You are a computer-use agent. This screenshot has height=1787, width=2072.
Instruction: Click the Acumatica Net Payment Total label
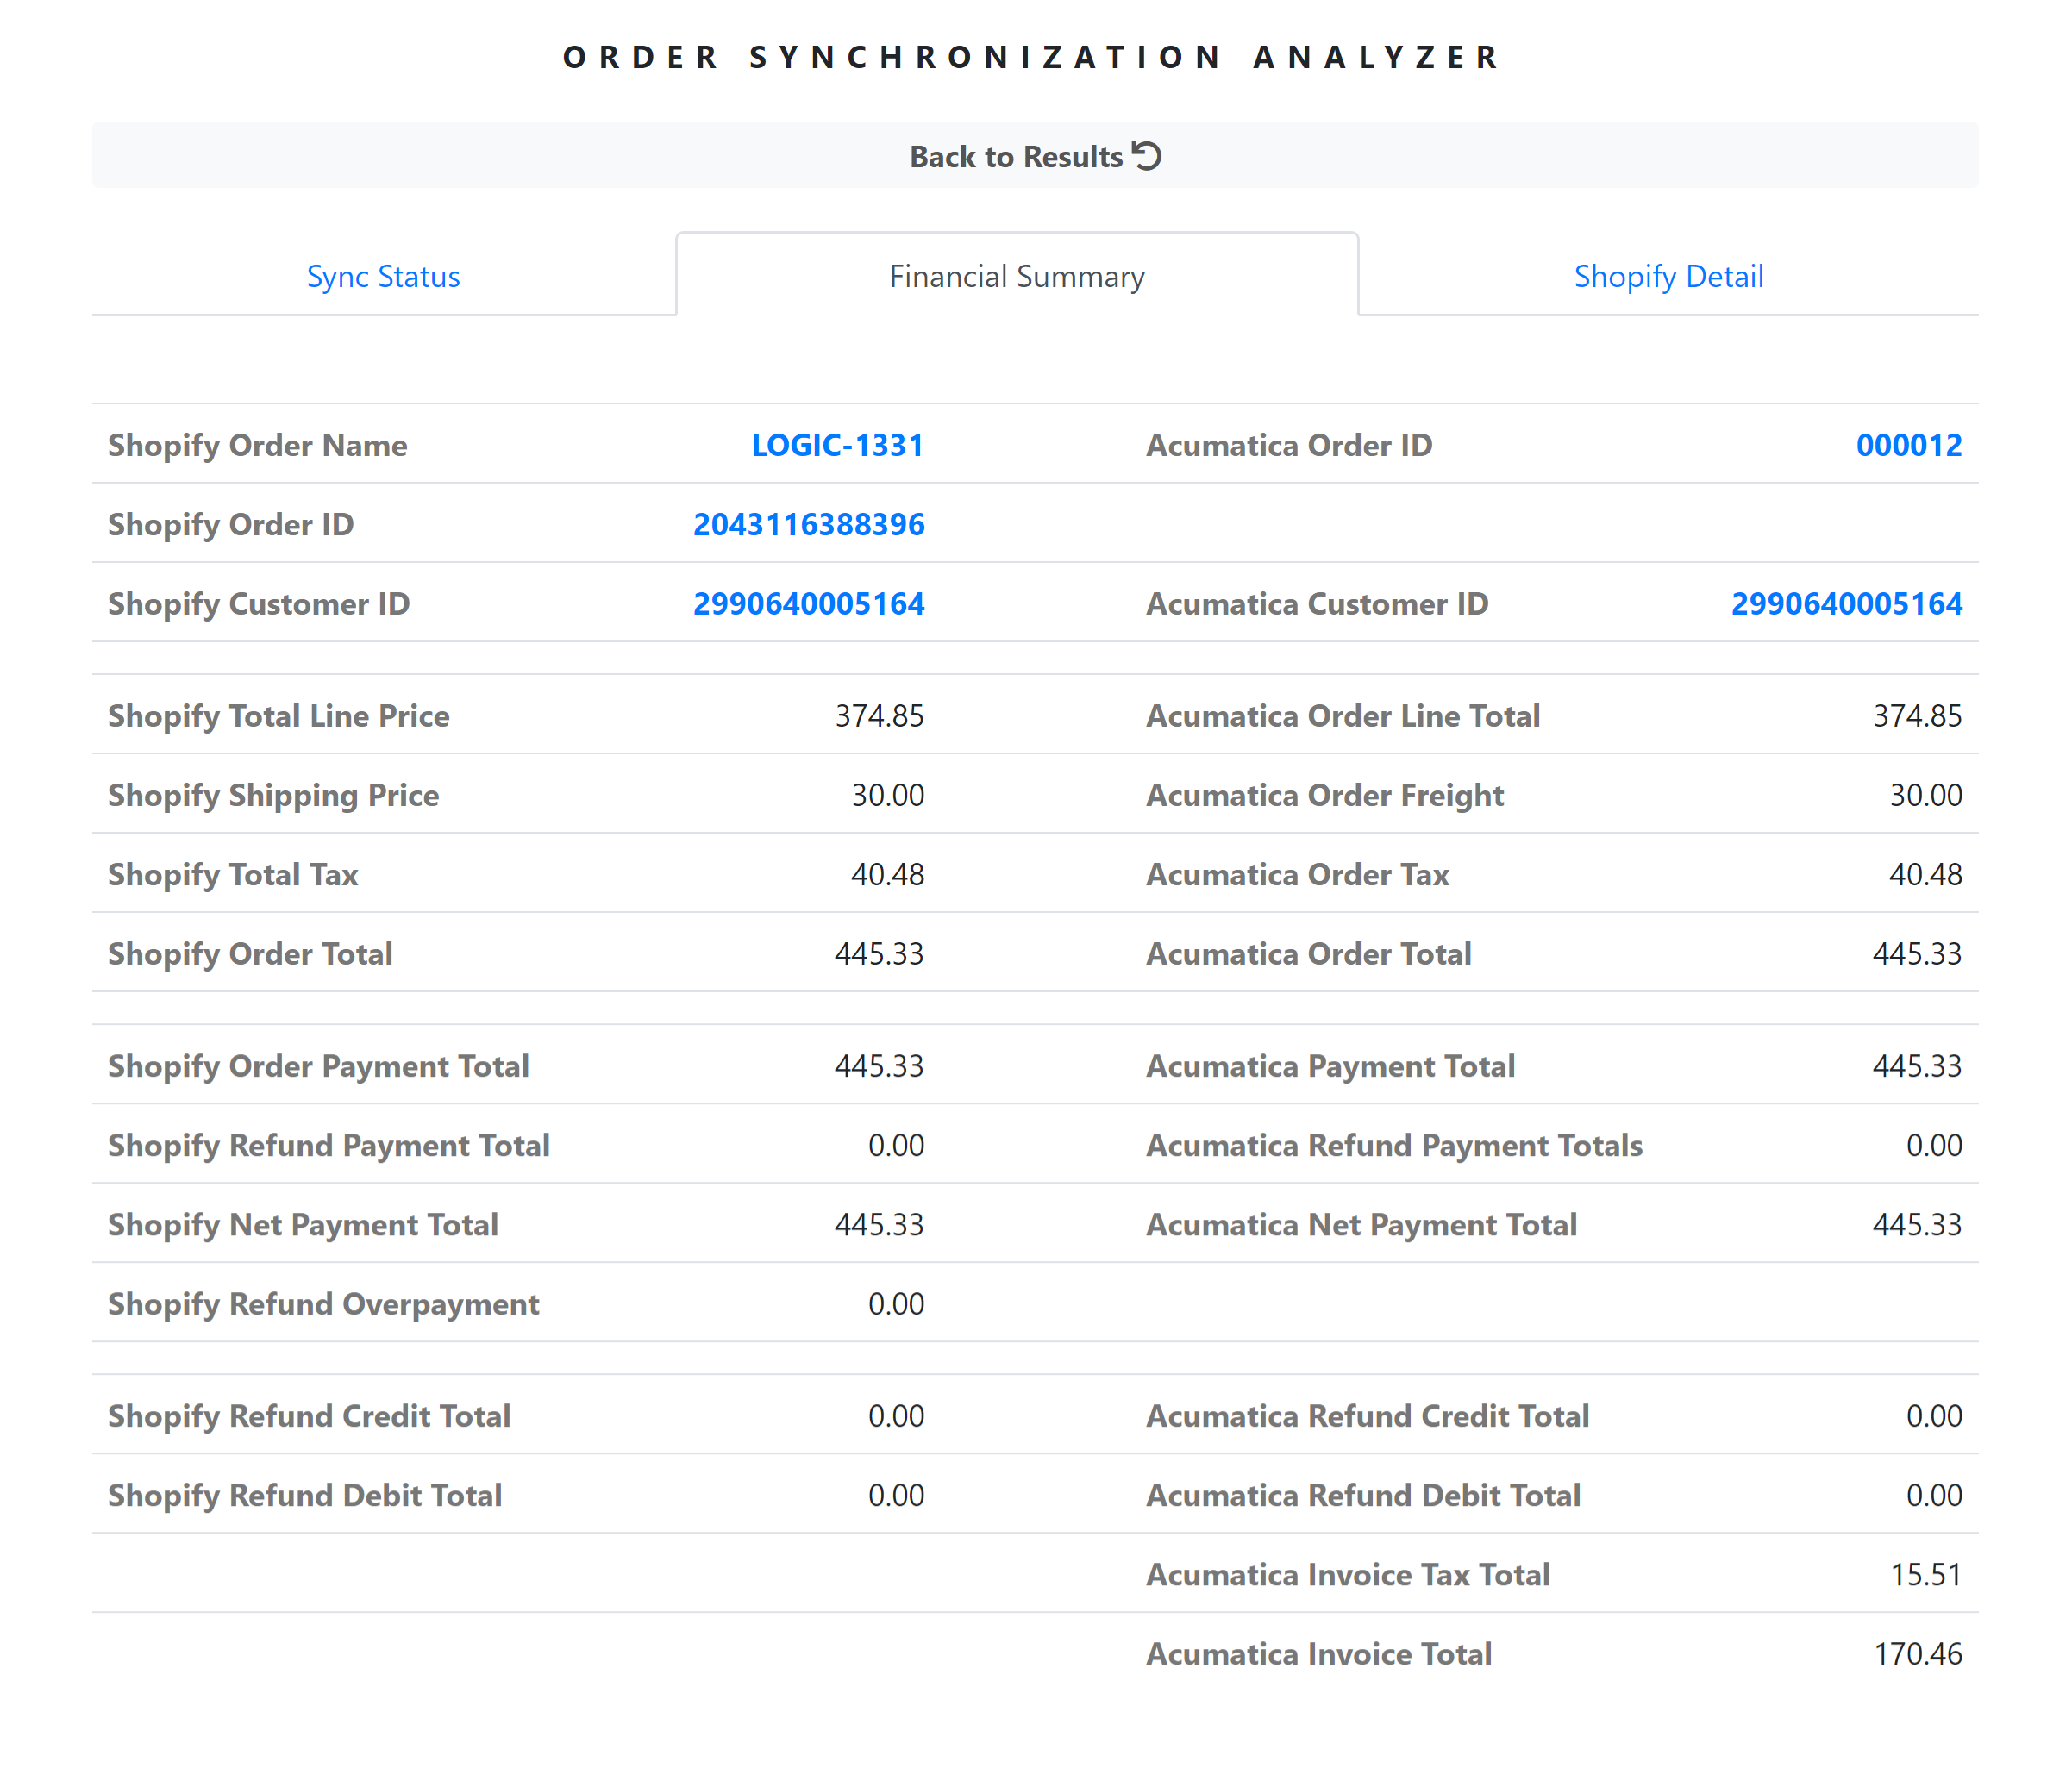pos(1362,1225)
